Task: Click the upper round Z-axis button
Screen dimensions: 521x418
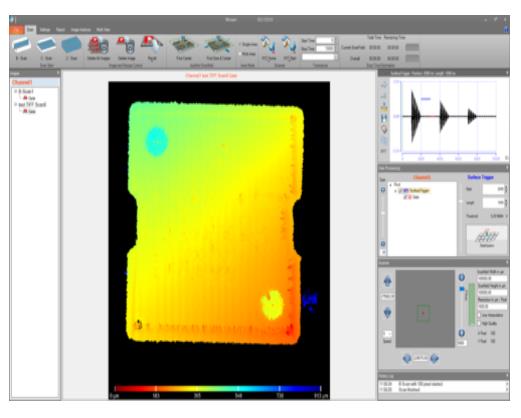Action: (x=461, y=277)
